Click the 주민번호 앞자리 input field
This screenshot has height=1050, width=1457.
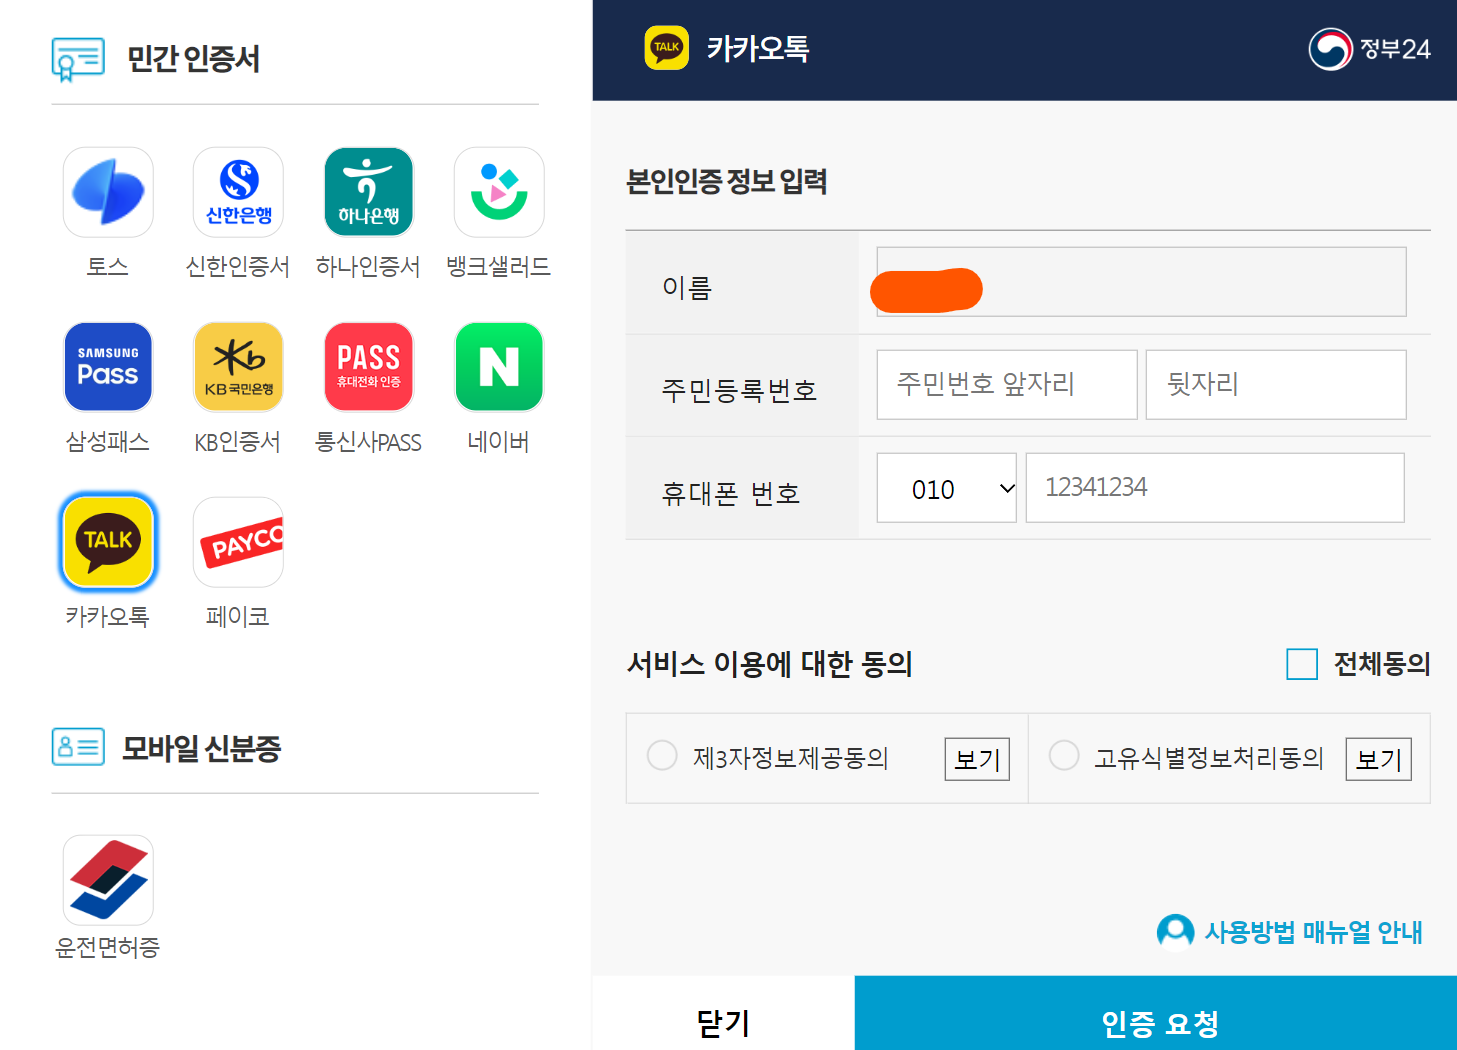[1007, 385]
